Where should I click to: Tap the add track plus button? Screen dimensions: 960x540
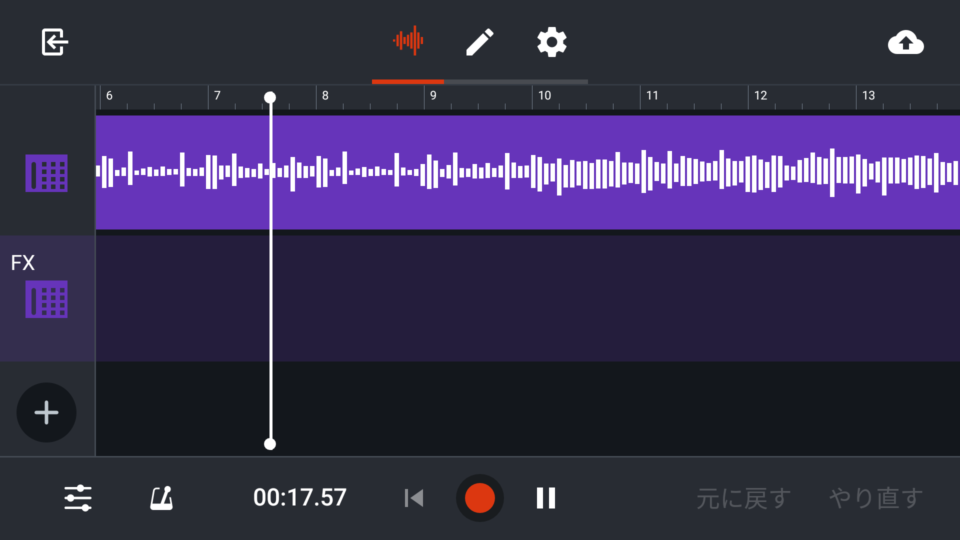tap(47, 413)
